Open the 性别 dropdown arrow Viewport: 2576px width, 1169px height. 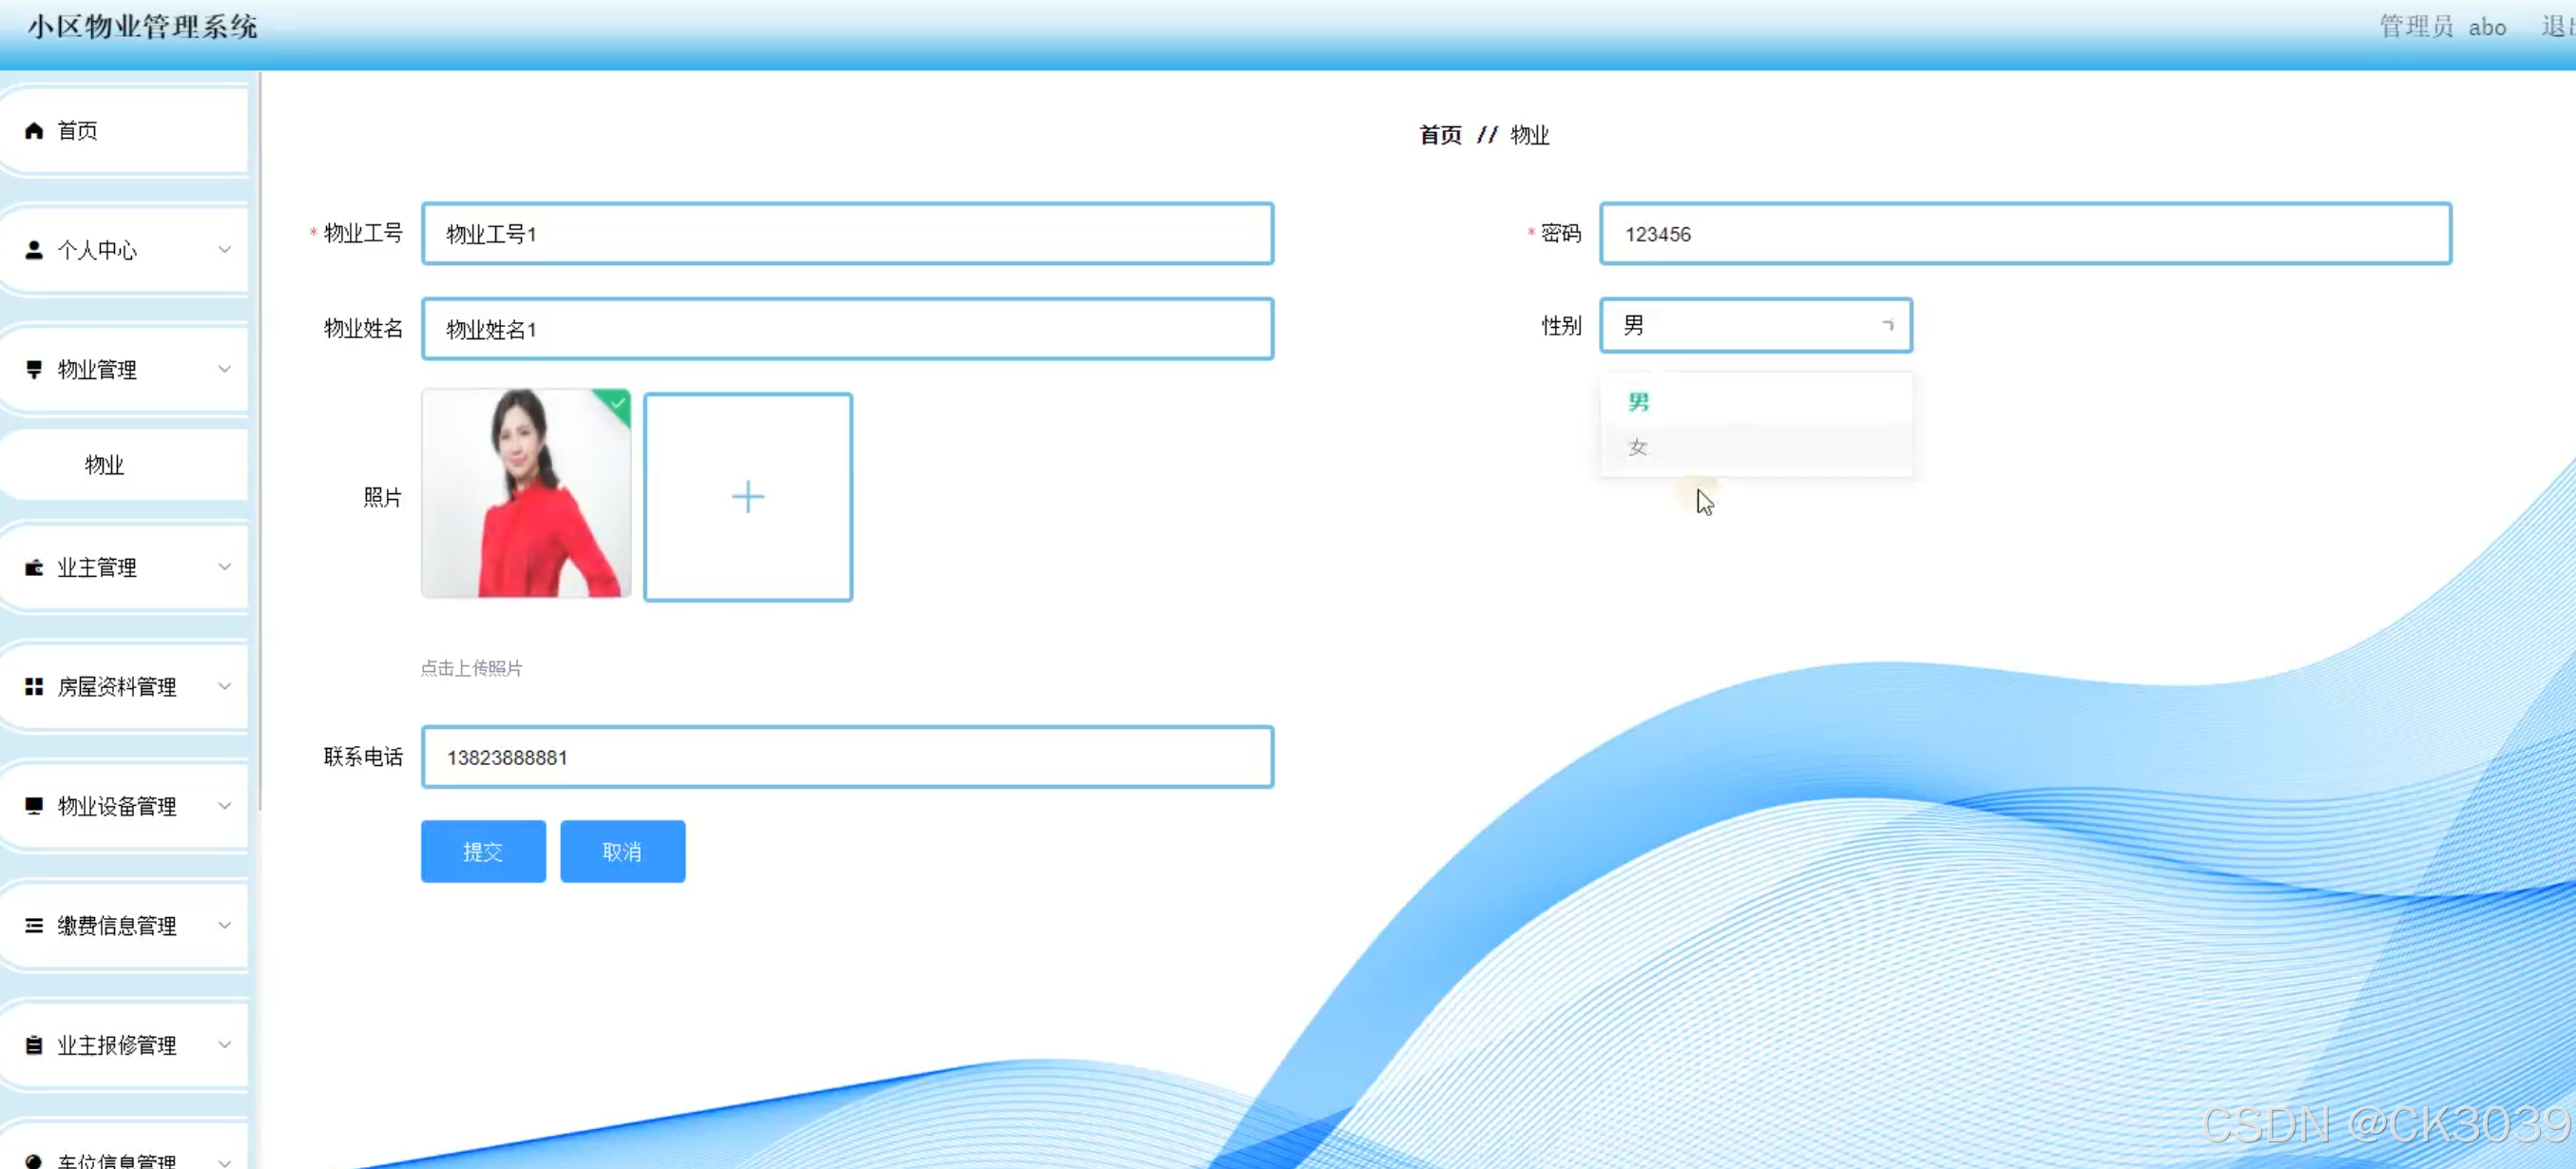tap(1887, 325)
